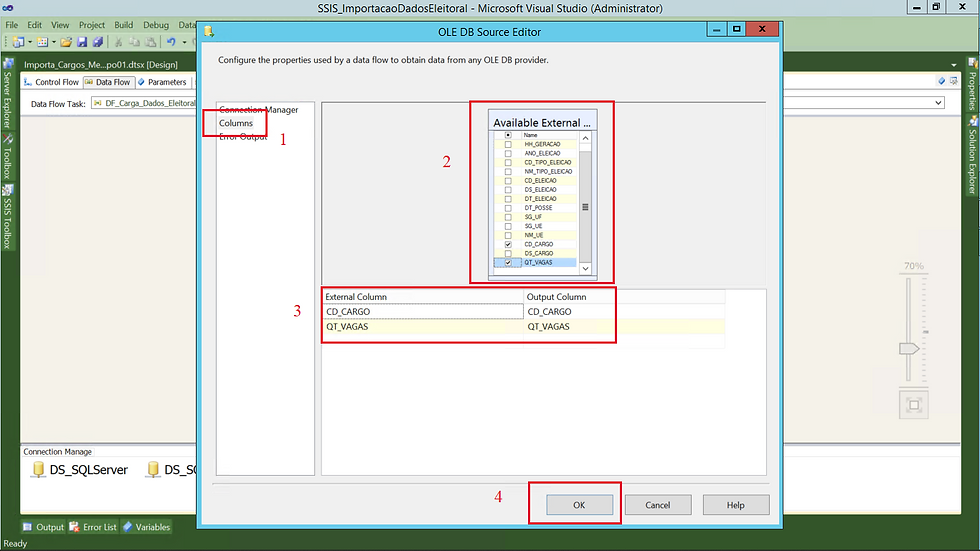The image size is (980, 551).
Task: Click the Save floppy disk icon
Action: tap(82, 42)
